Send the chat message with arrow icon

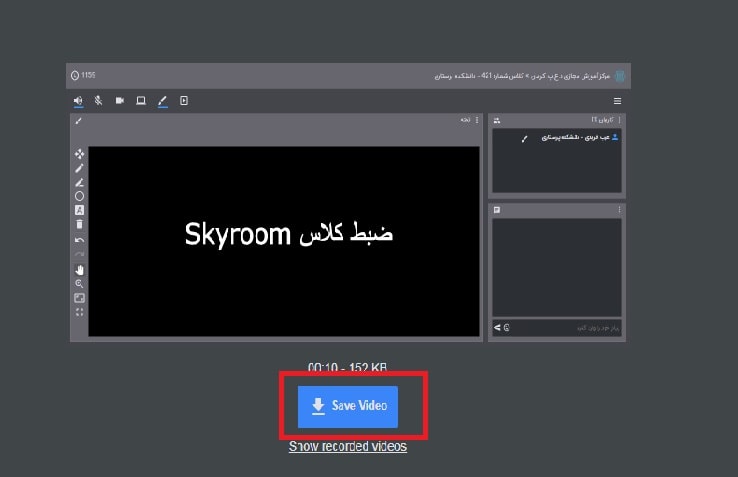(x=497, y=327)
